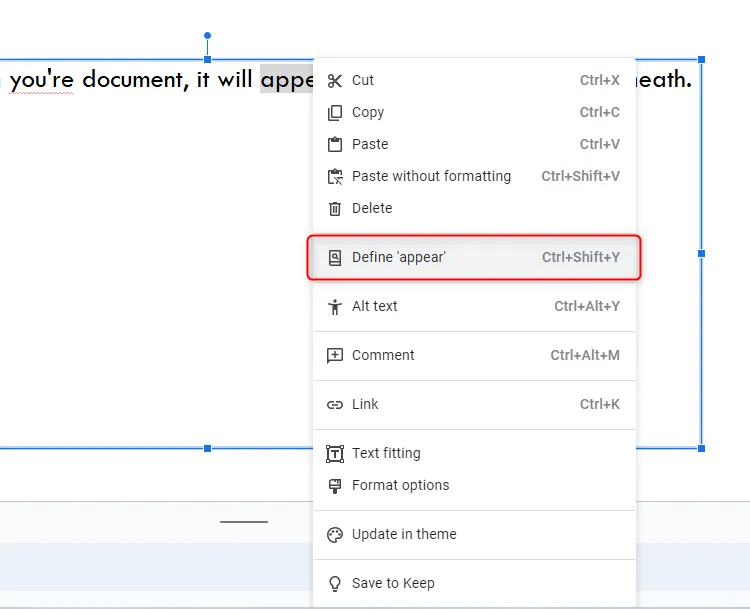Open Alt text option
The height and width of the screenshot is (609, 750).
474,306
